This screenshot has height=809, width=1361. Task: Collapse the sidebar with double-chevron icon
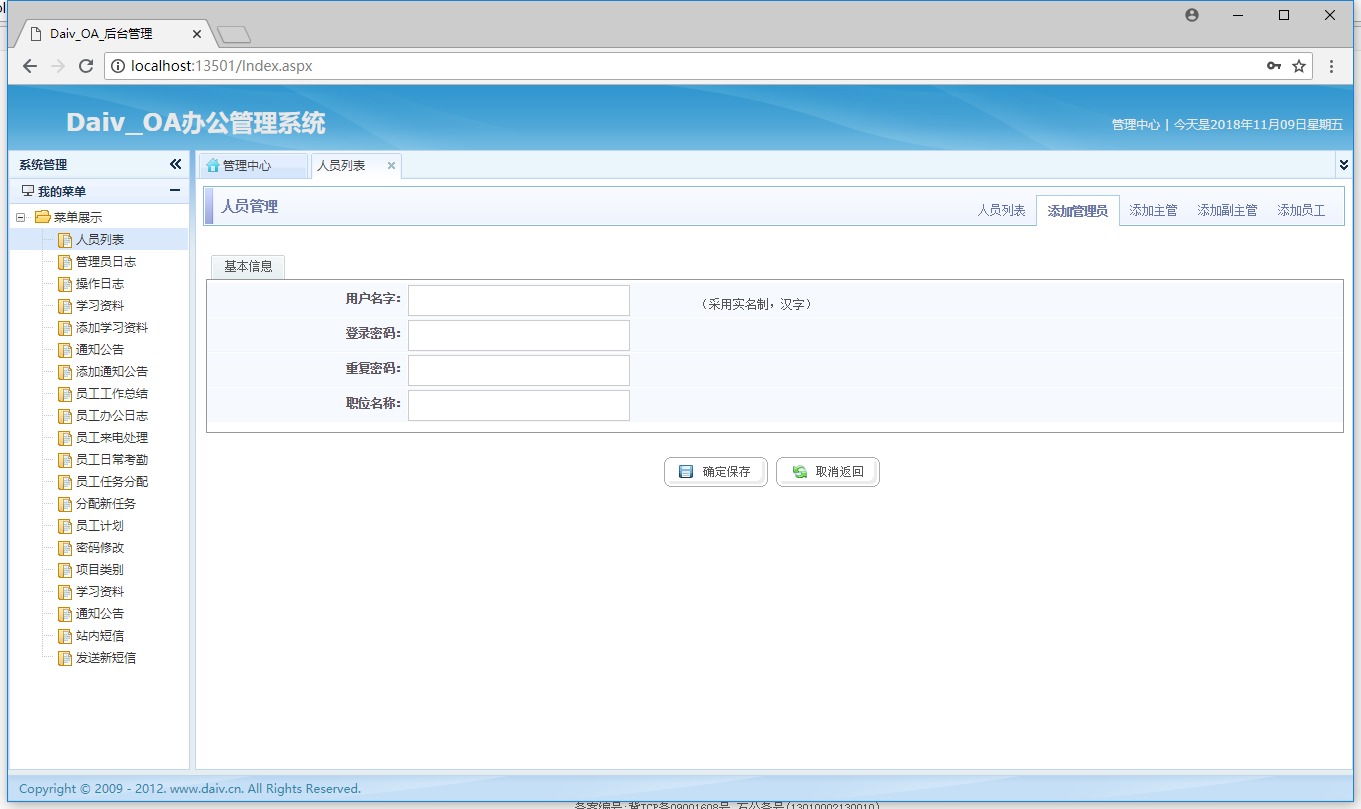[x=175, y=164]
